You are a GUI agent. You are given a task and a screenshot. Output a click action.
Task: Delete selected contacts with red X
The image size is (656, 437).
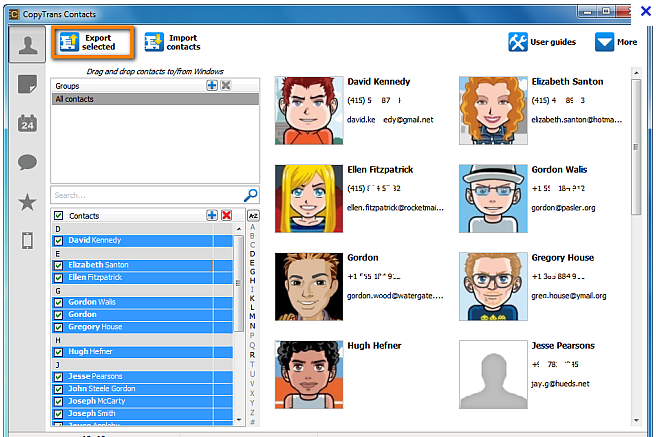[x=227, y=215]
